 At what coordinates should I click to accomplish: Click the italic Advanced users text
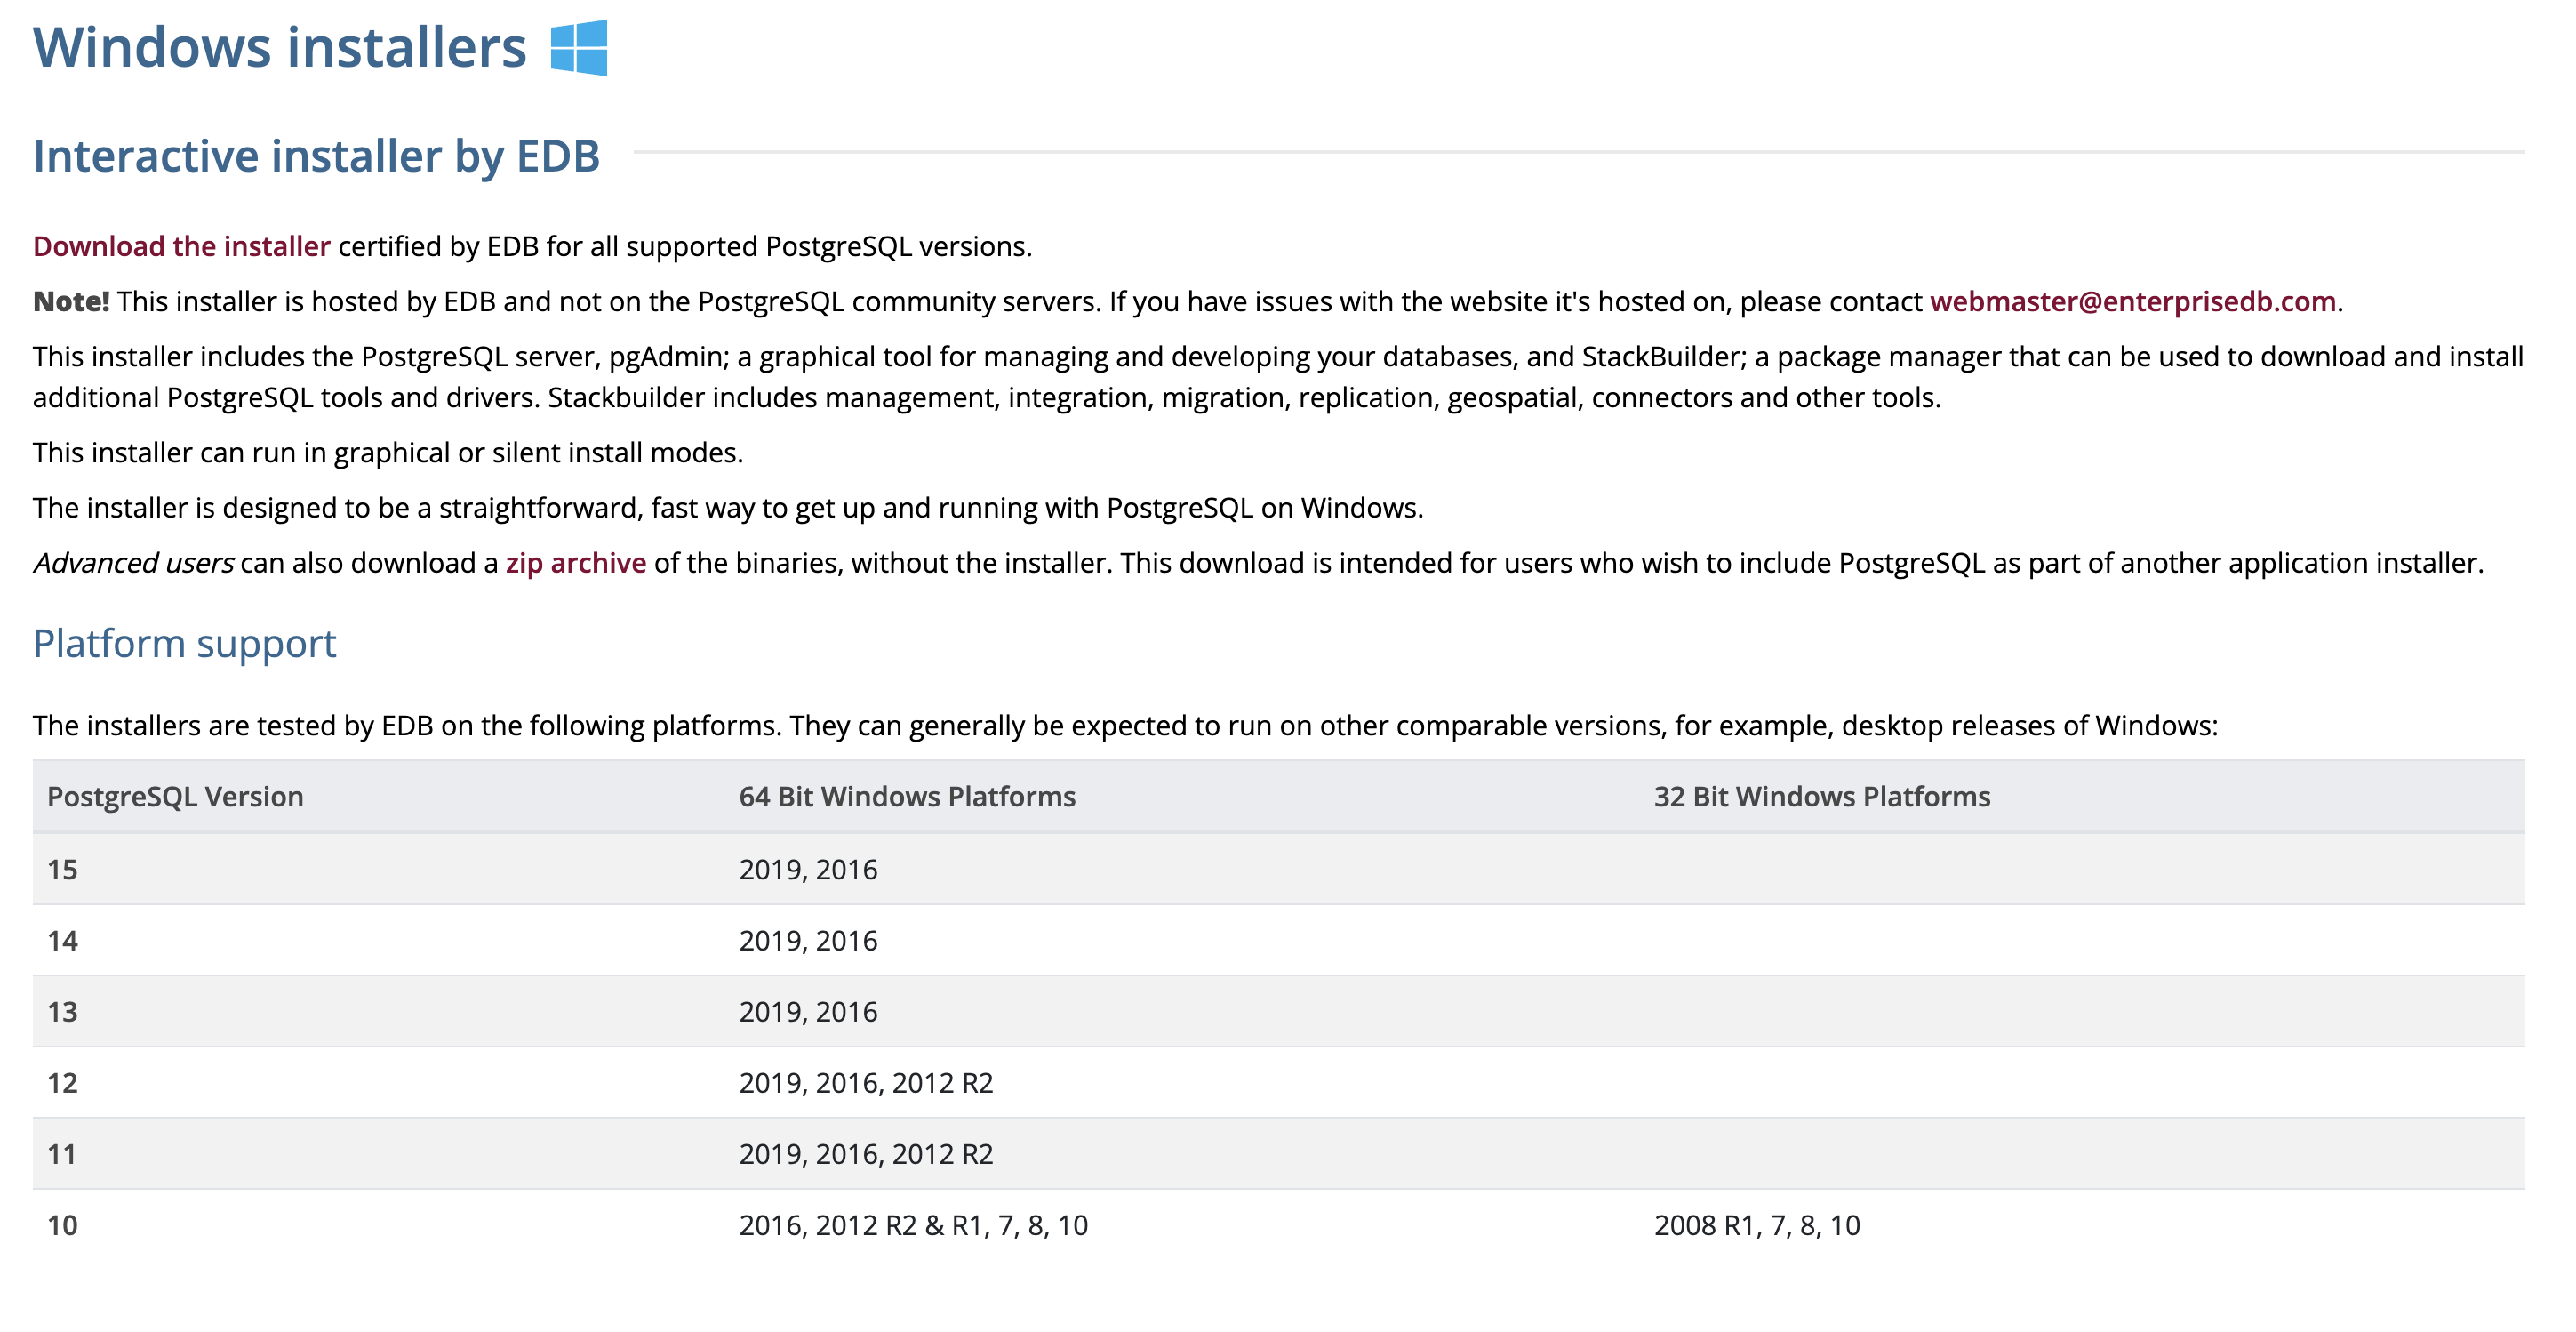pyautogui.click(x=133, y=563)
